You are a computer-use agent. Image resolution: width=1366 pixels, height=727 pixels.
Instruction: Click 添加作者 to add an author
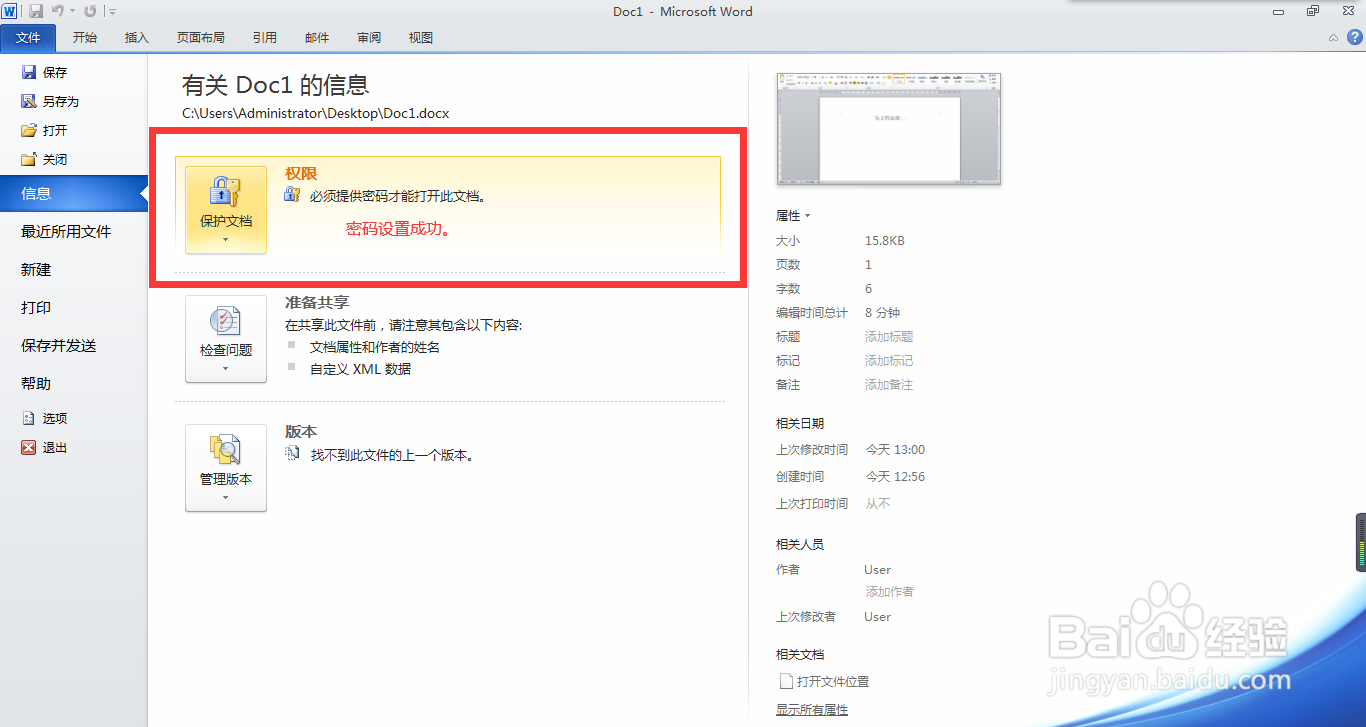[889, 591]
